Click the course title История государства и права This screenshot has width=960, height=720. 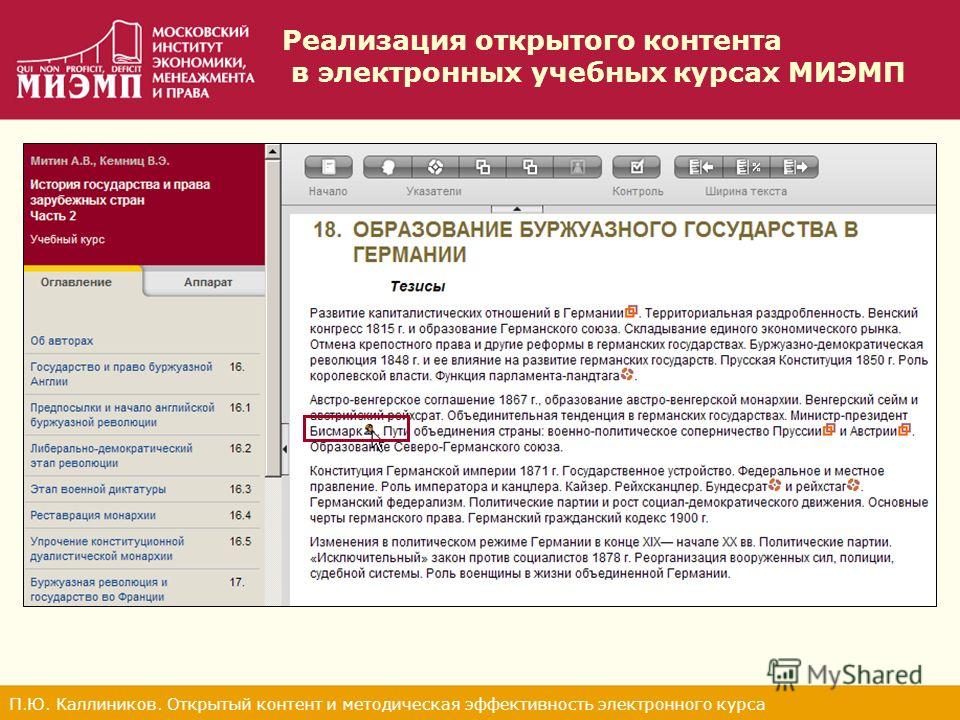(120, 200)
